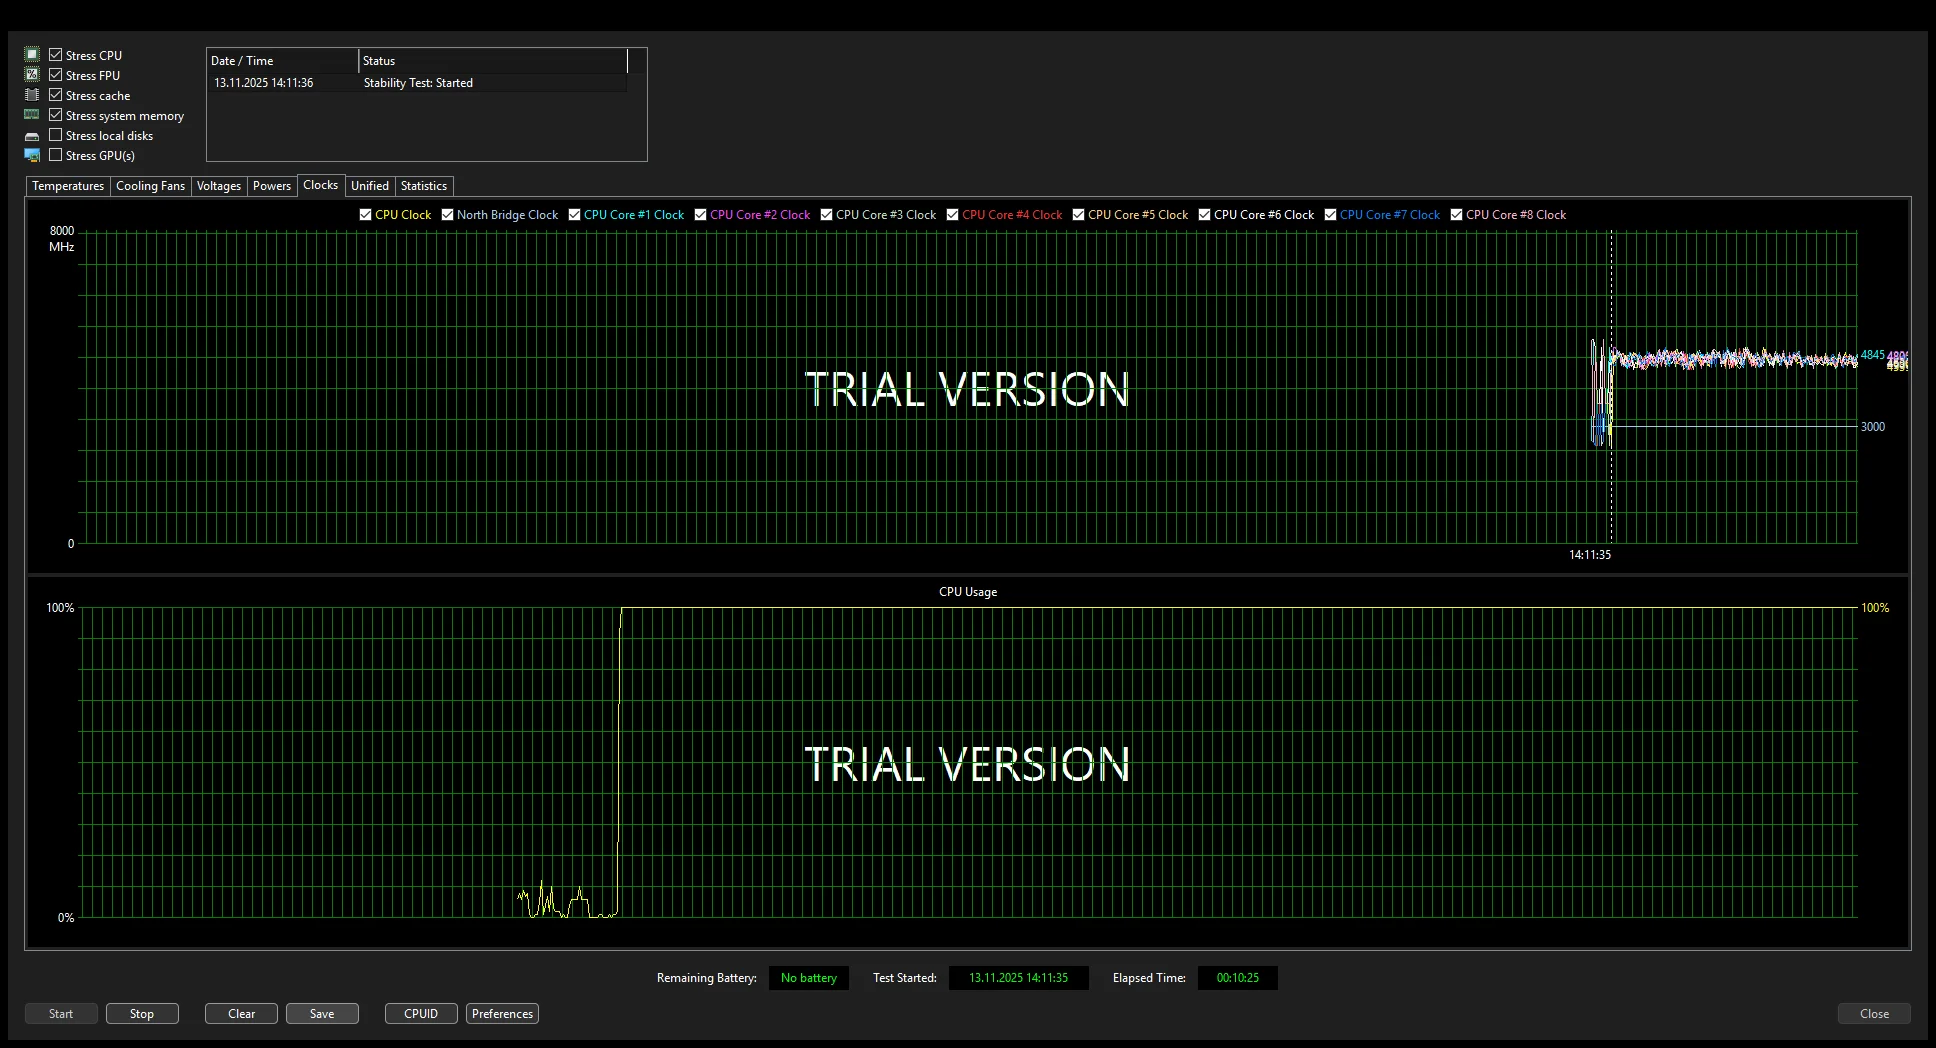Click the CPU Usage graph title

click(968, 592)
